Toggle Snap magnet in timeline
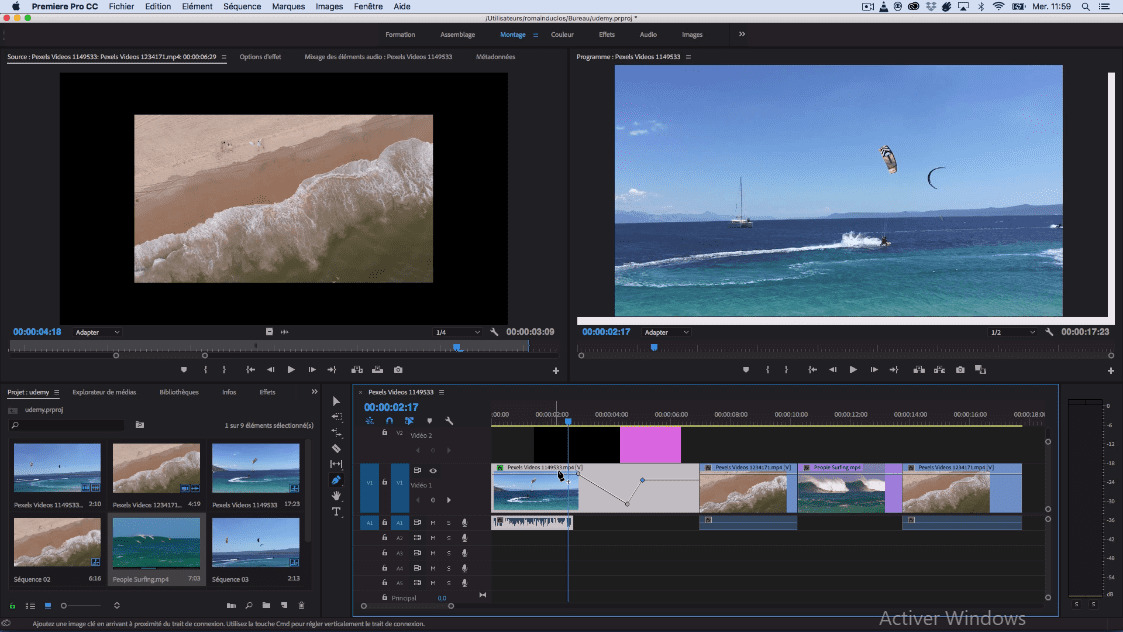Image resolution: width=1123 pixels, height=632 pixels. click(x=389, y=421)
